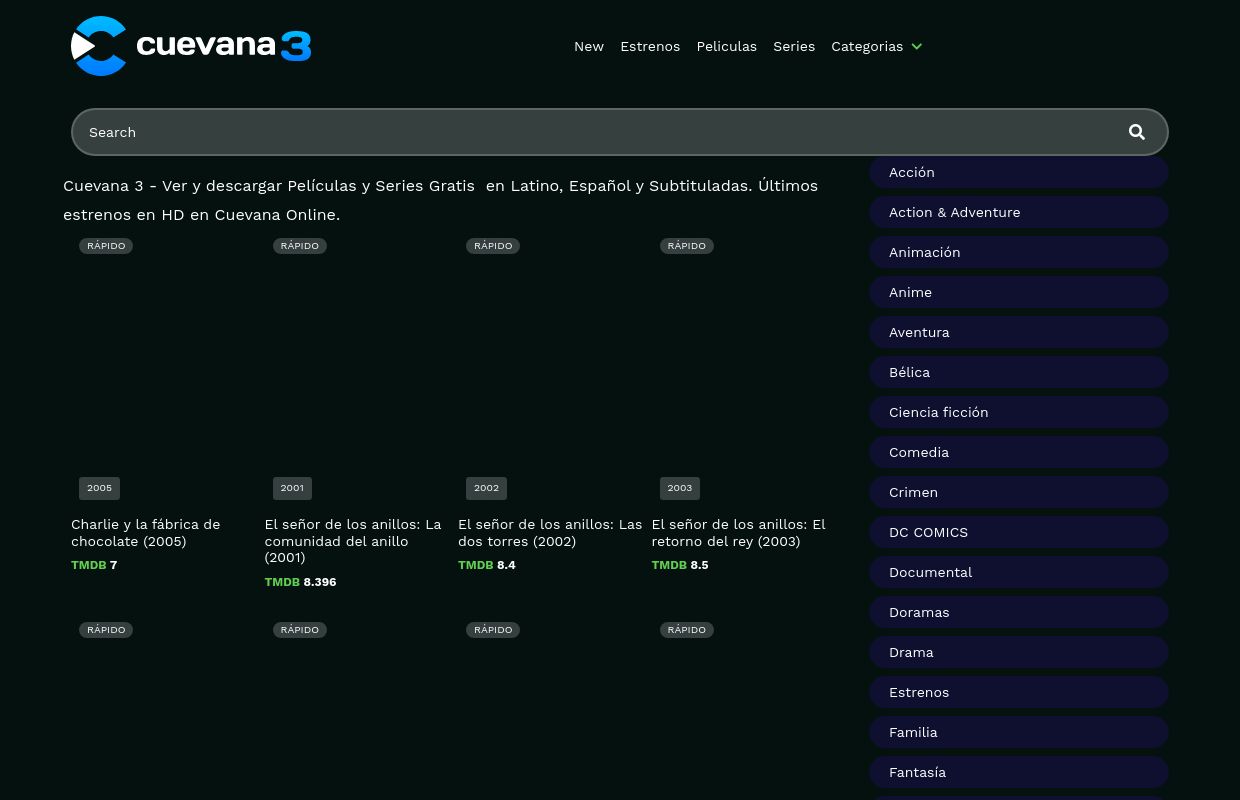Open the Documental category
The image size is (1240, 800).
click(1018, 572)
